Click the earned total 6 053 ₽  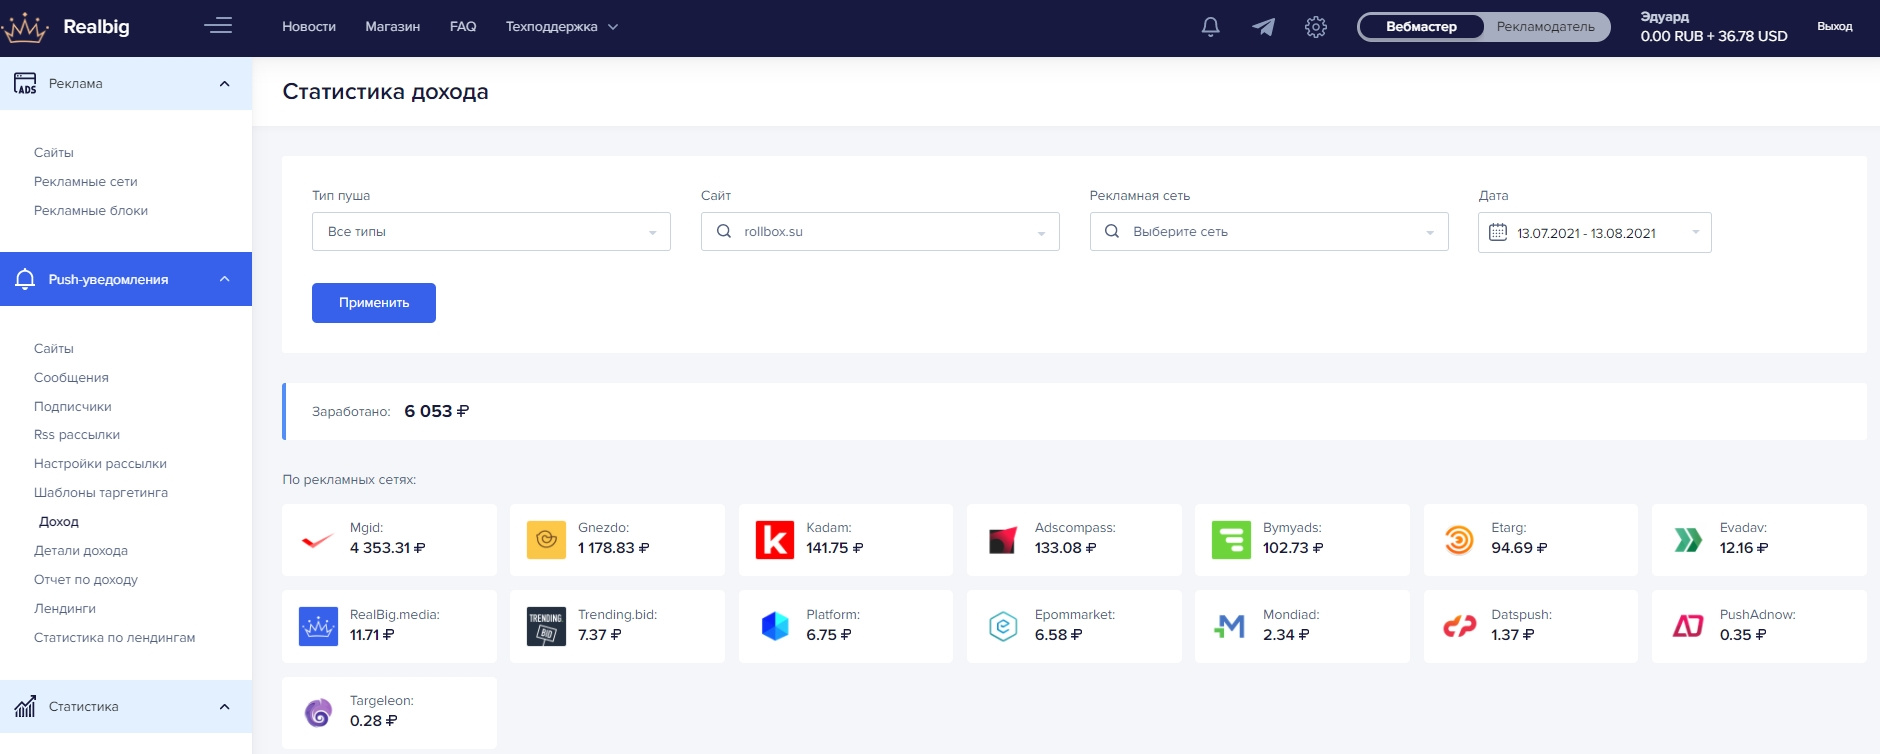[437, 411]
